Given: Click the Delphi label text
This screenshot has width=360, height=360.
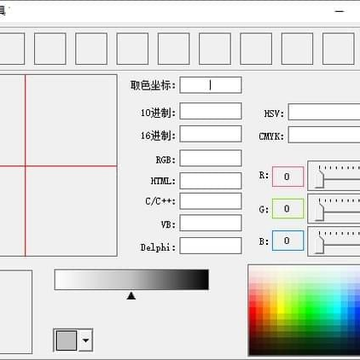Looking at the screenshot, I should [158, 247].
